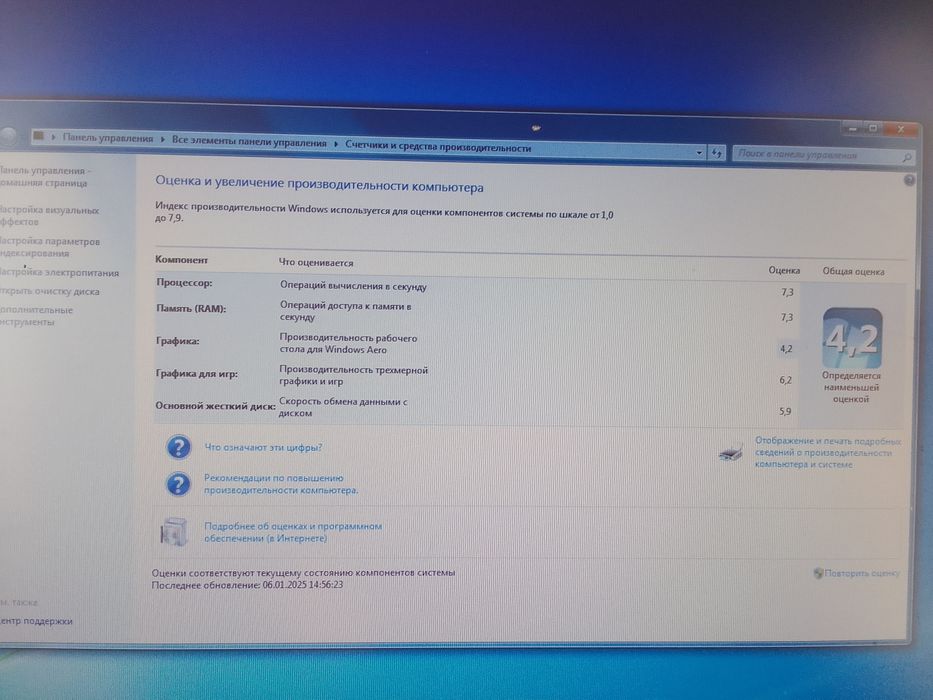
Task: Click the Графика subscore 4,2
Action: click(x=786, y=349)
